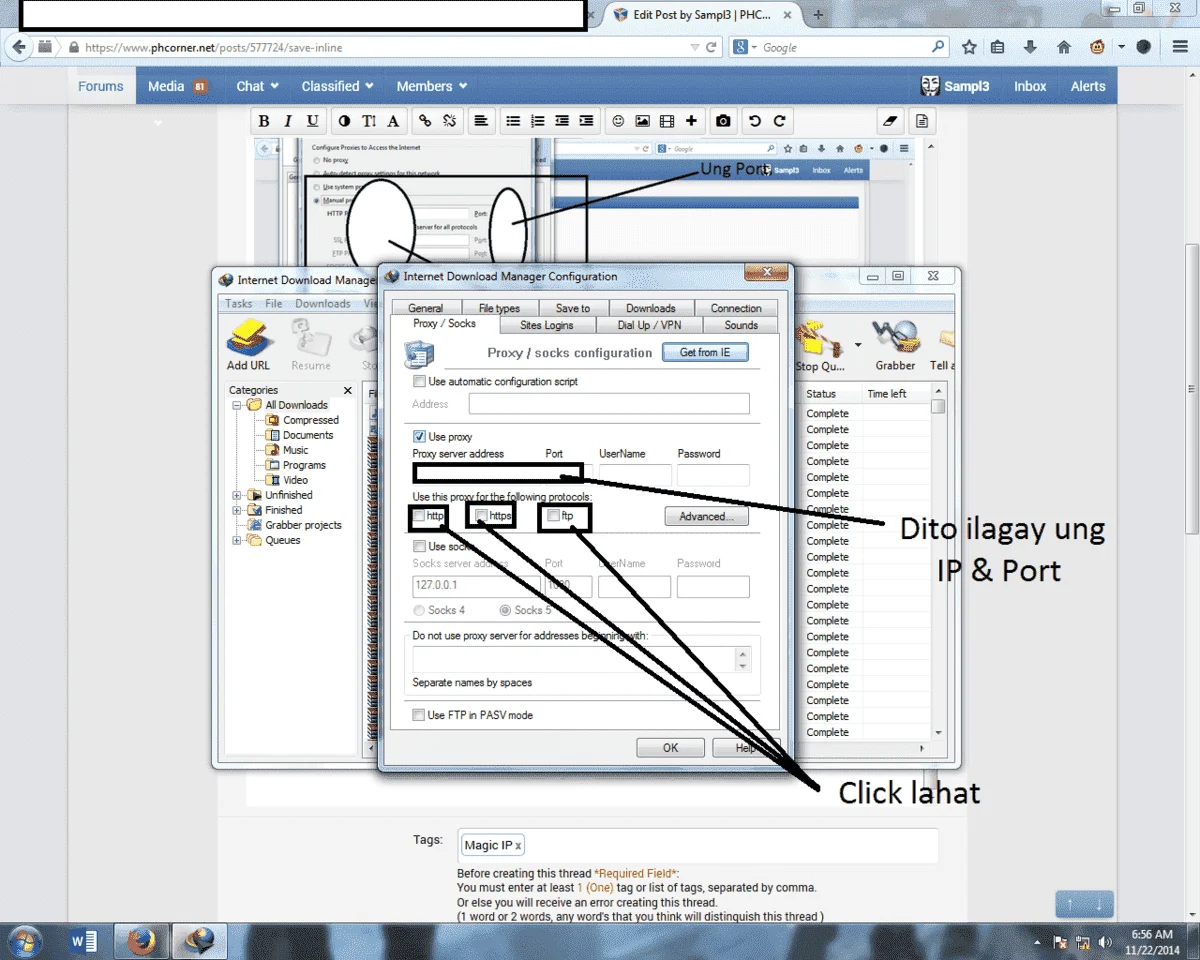
Task: Open the Stop Queue dropdown arrow
Action: (857, 346)
